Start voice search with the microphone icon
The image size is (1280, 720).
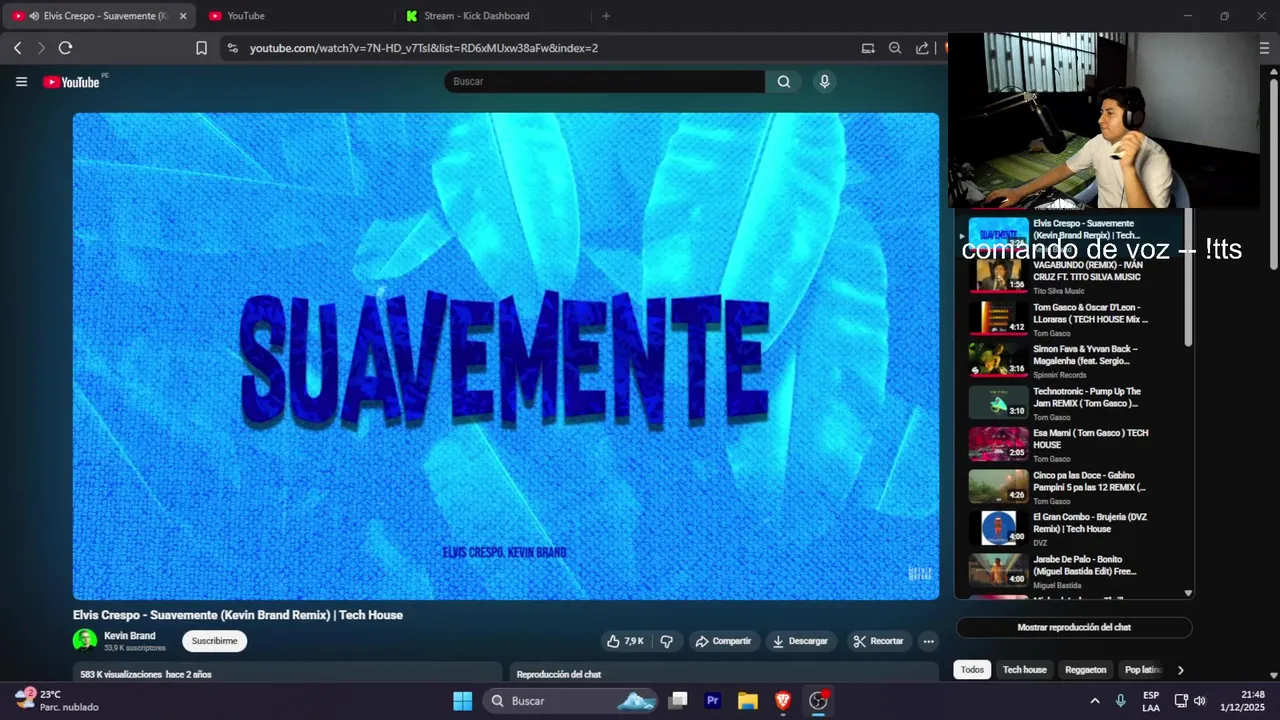[824, 82]
